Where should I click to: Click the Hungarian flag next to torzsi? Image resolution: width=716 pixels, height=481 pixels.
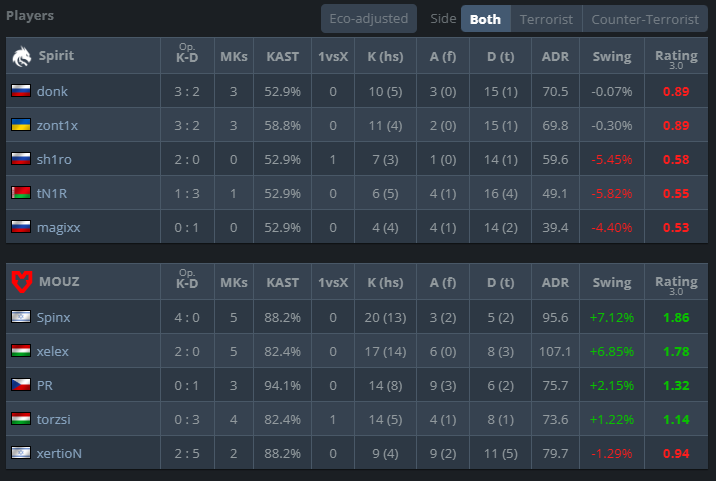[21, 418]
